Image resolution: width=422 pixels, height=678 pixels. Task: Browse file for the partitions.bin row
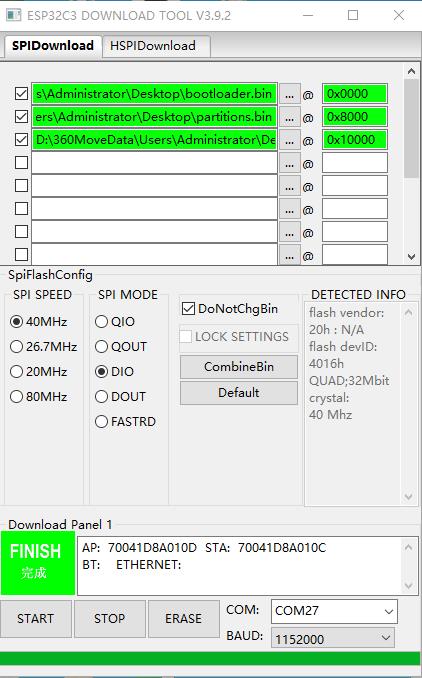pyautogui.click(x=290, y=117)
